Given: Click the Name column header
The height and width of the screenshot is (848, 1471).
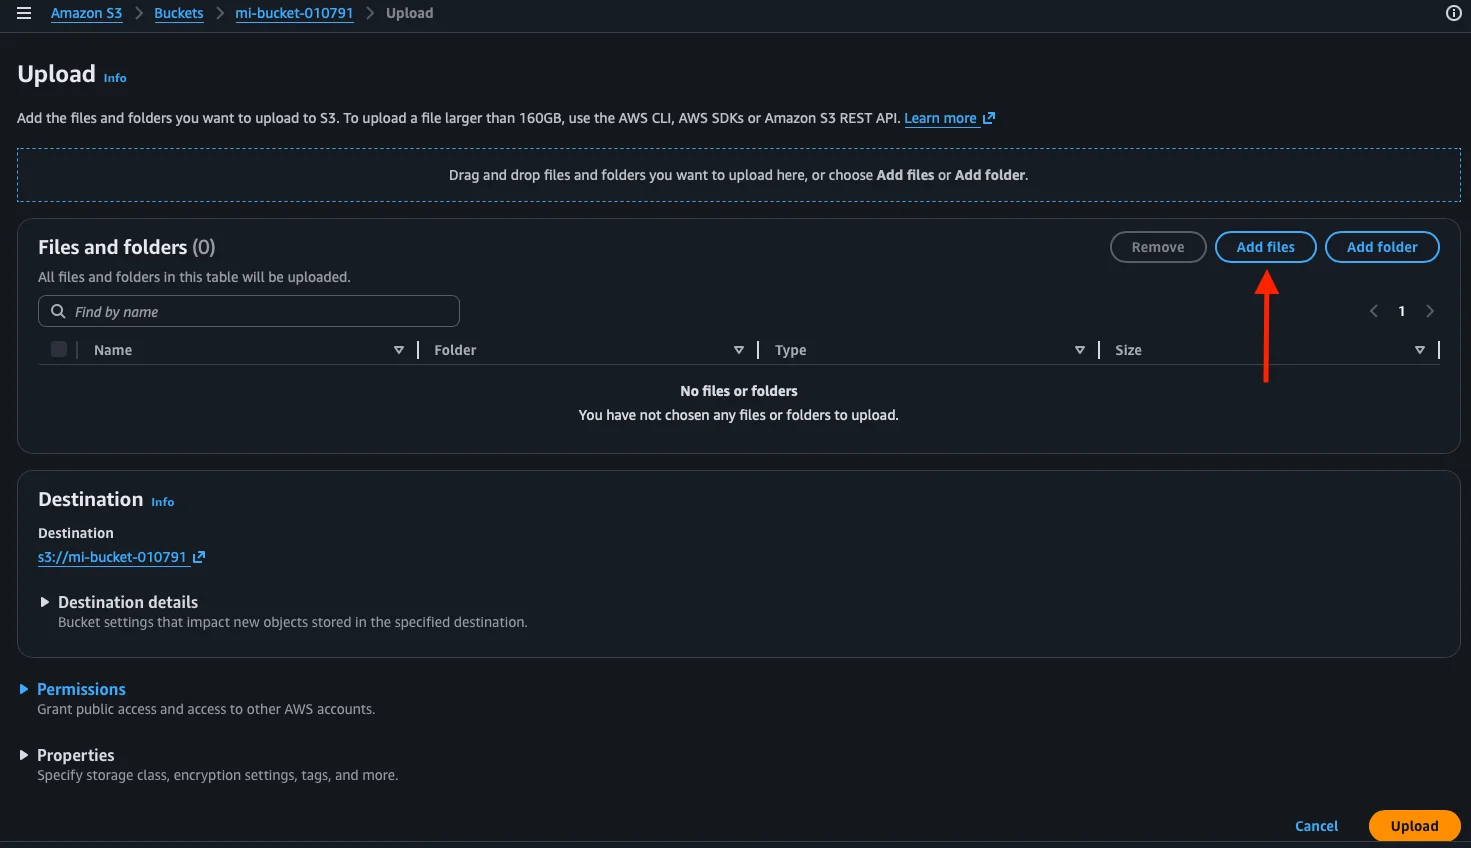Looking at the screenshot, I should pos(113,350).
